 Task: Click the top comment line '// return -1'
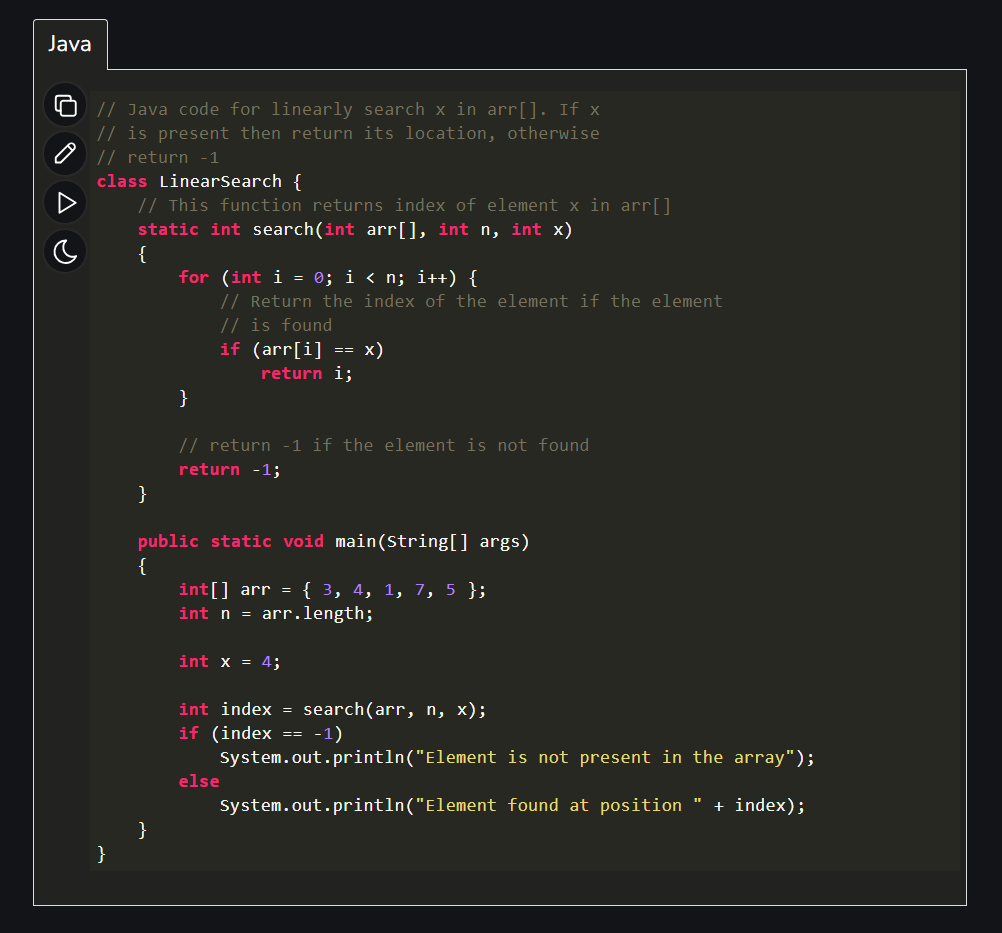pos(158,157)
